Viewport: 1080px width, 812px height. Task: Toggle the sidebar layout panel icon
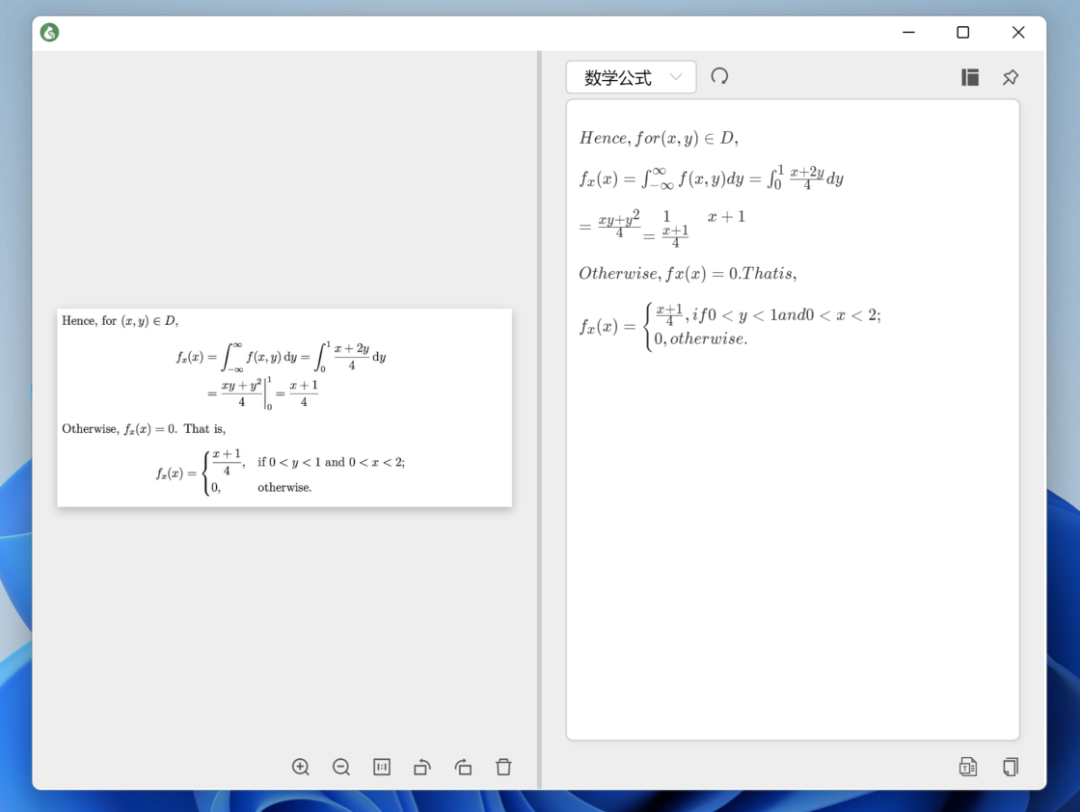[970, 77]
